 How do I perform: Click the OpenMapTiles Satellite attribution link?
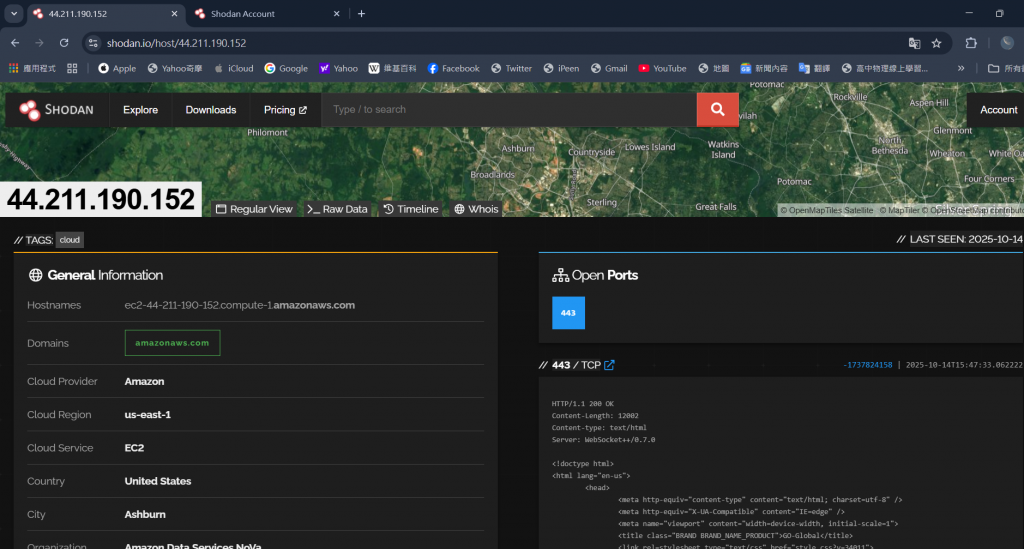point(827,210)
